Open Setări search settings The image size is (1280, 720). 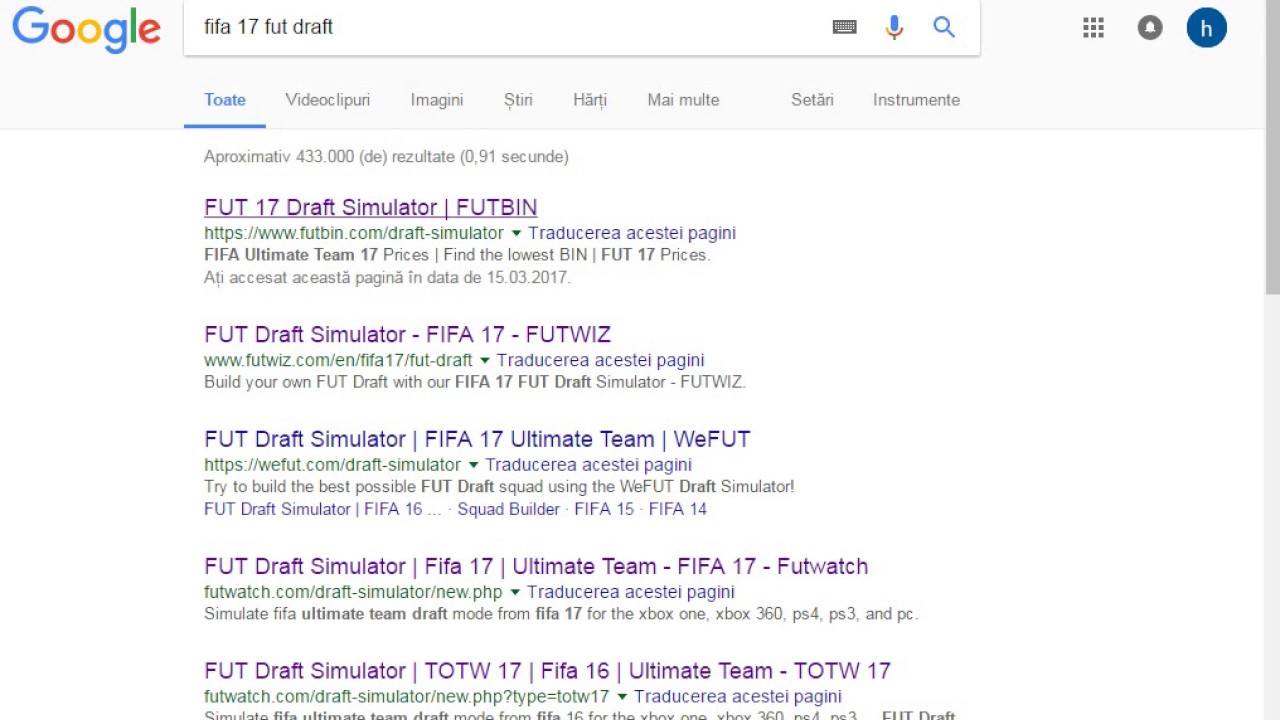click(x=812, y=100)
